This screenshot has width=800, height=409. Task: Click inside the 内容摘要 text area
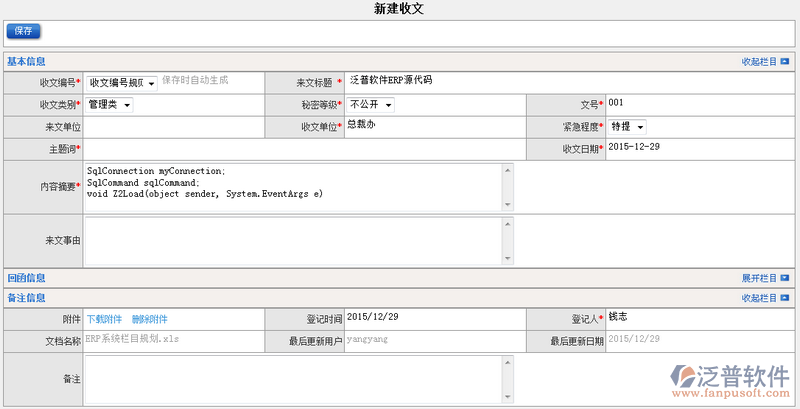click(294, 187)
